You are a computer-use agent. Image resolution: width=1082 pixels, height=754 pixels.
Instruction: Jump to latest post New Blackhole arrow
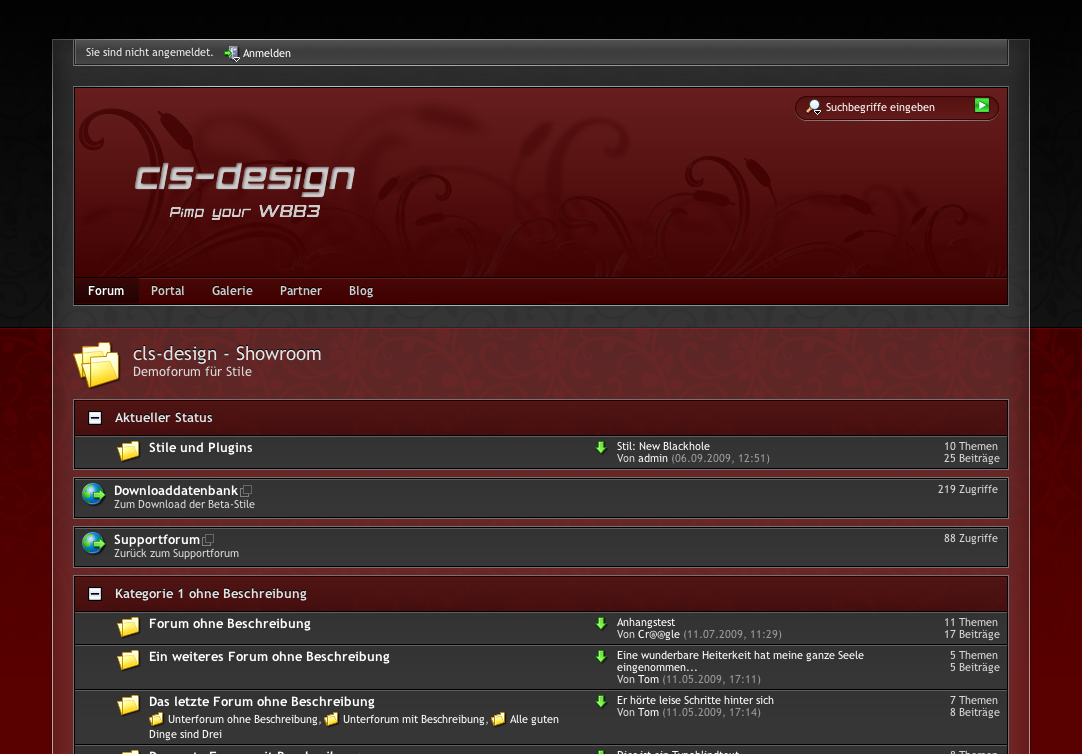[x=601, y=448]
